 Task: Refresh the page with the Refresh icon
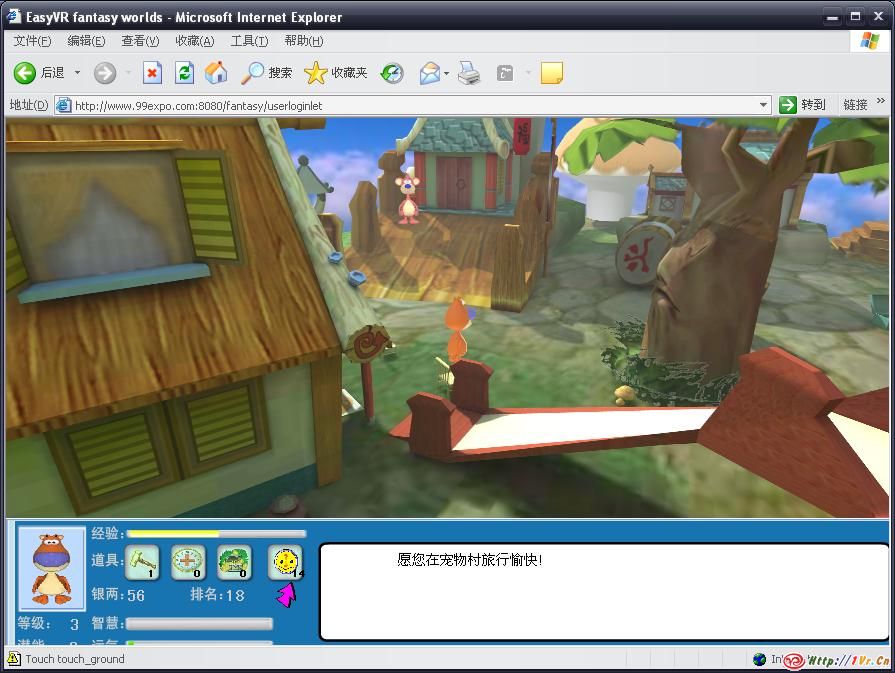tap(184, 73)
